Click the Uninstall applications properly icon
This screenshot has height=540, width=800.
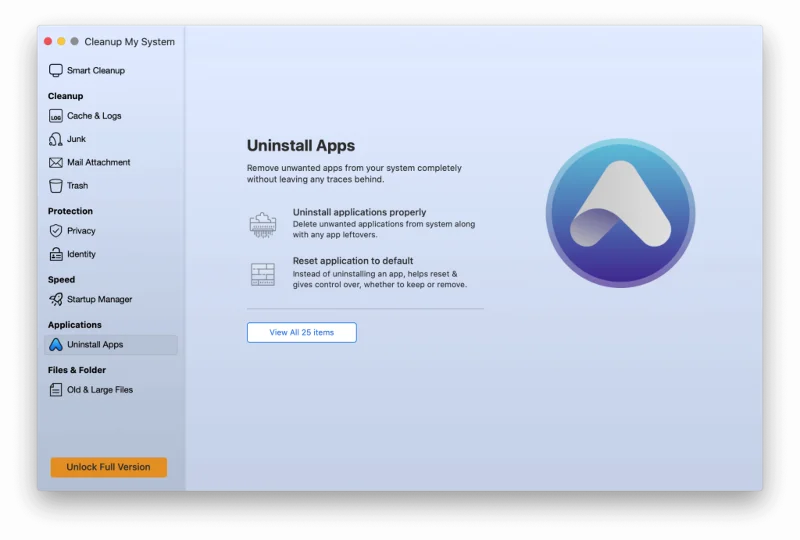click(x=262, y=224)
